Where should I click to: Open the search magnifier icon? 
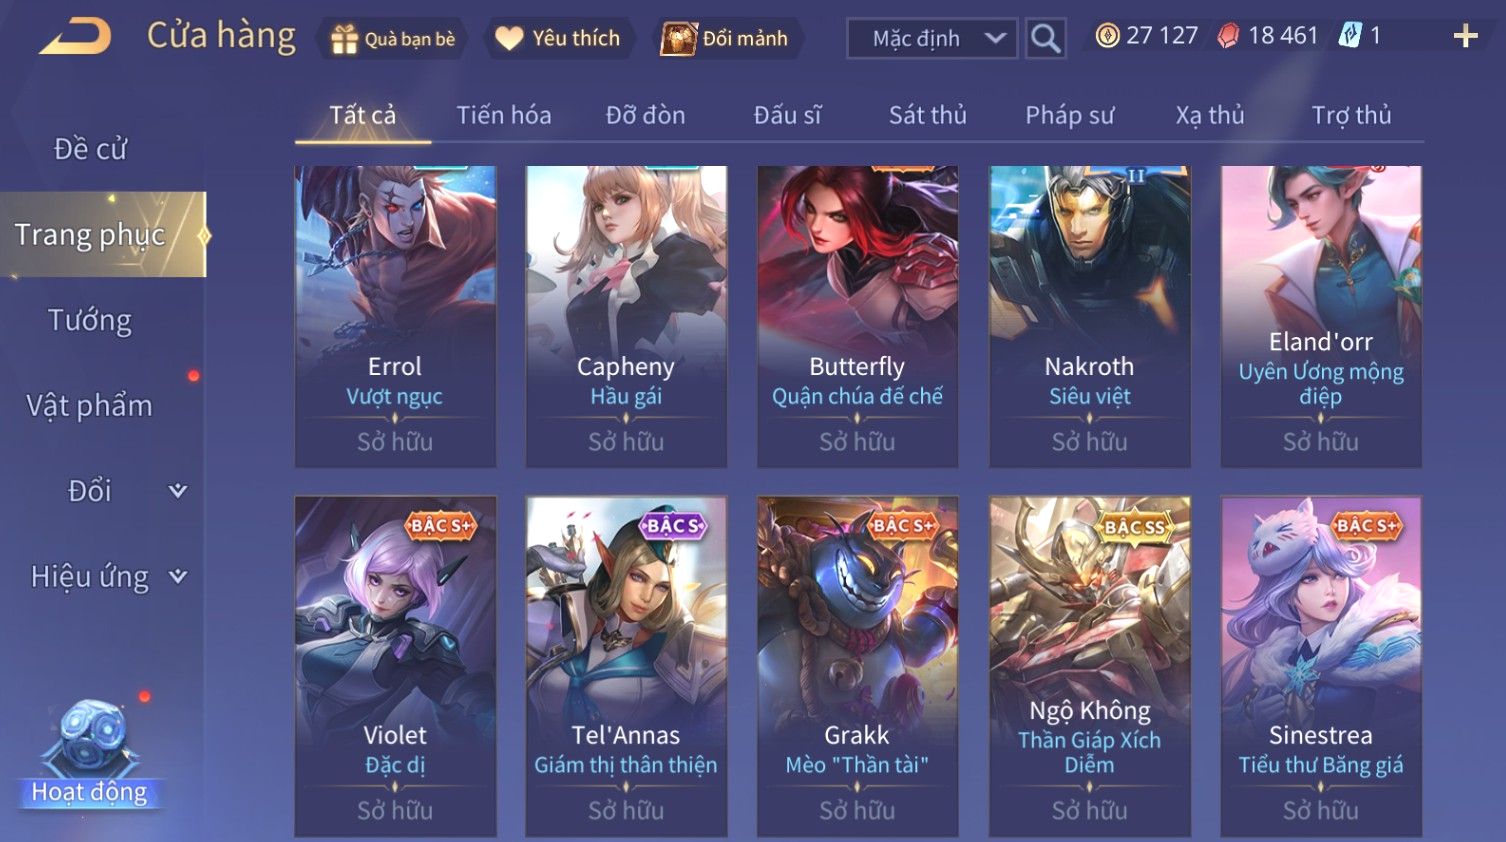tap(1045, 38)
